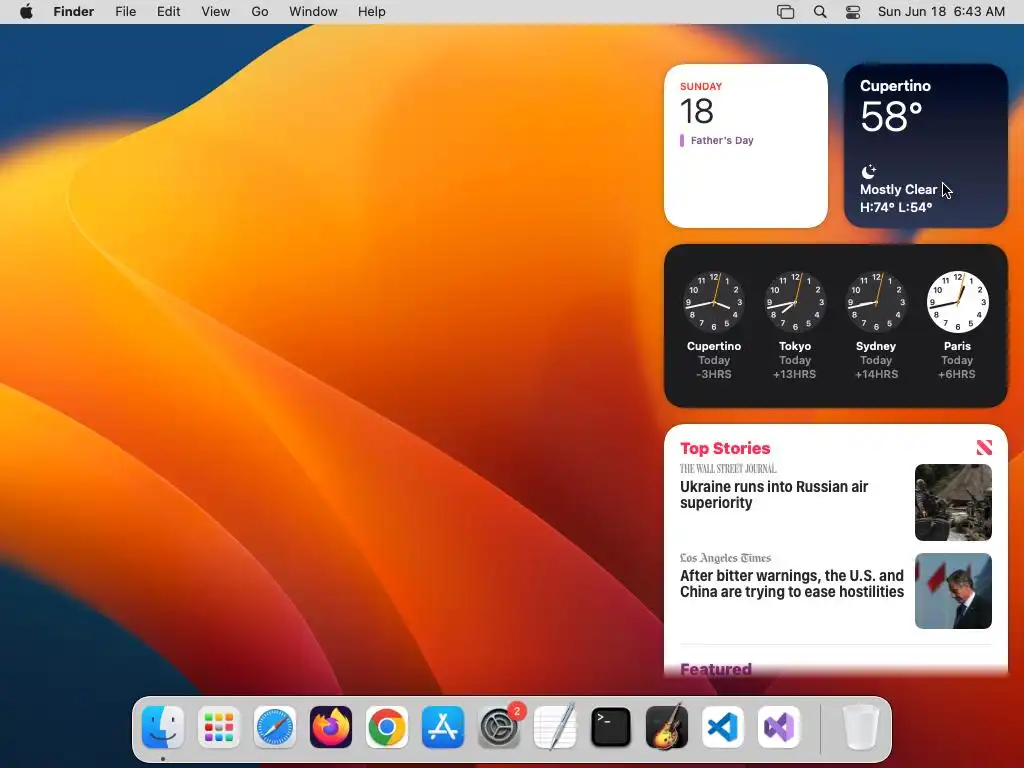Click the +6HRS offset under Paris

(957, 374)
